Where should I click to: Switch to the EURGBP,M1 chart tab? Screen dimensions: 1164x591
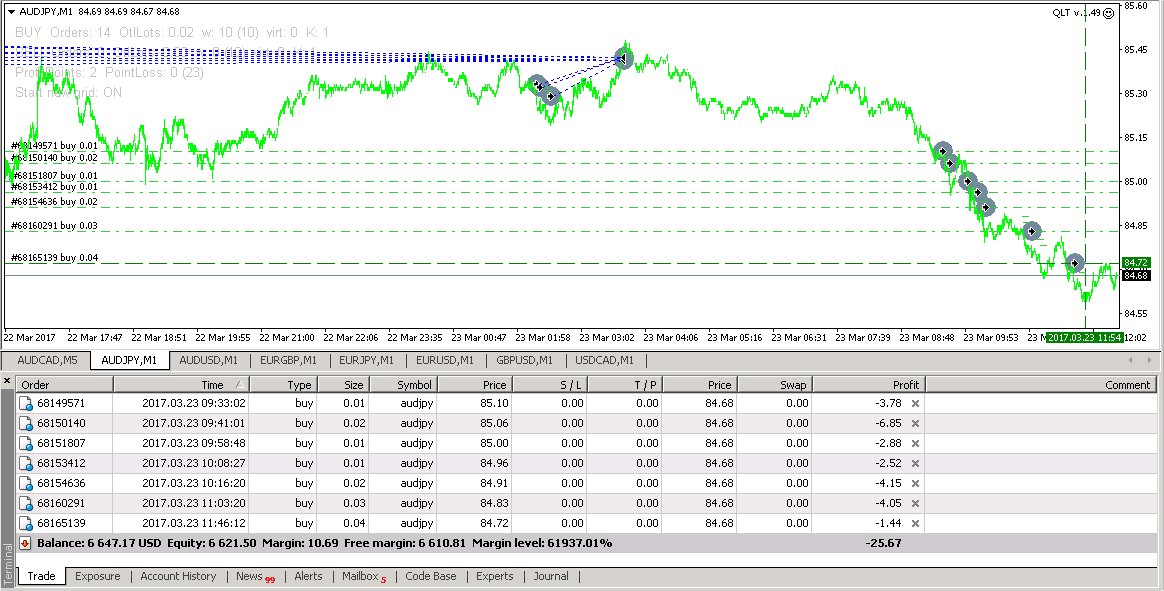tap(288, 360)
